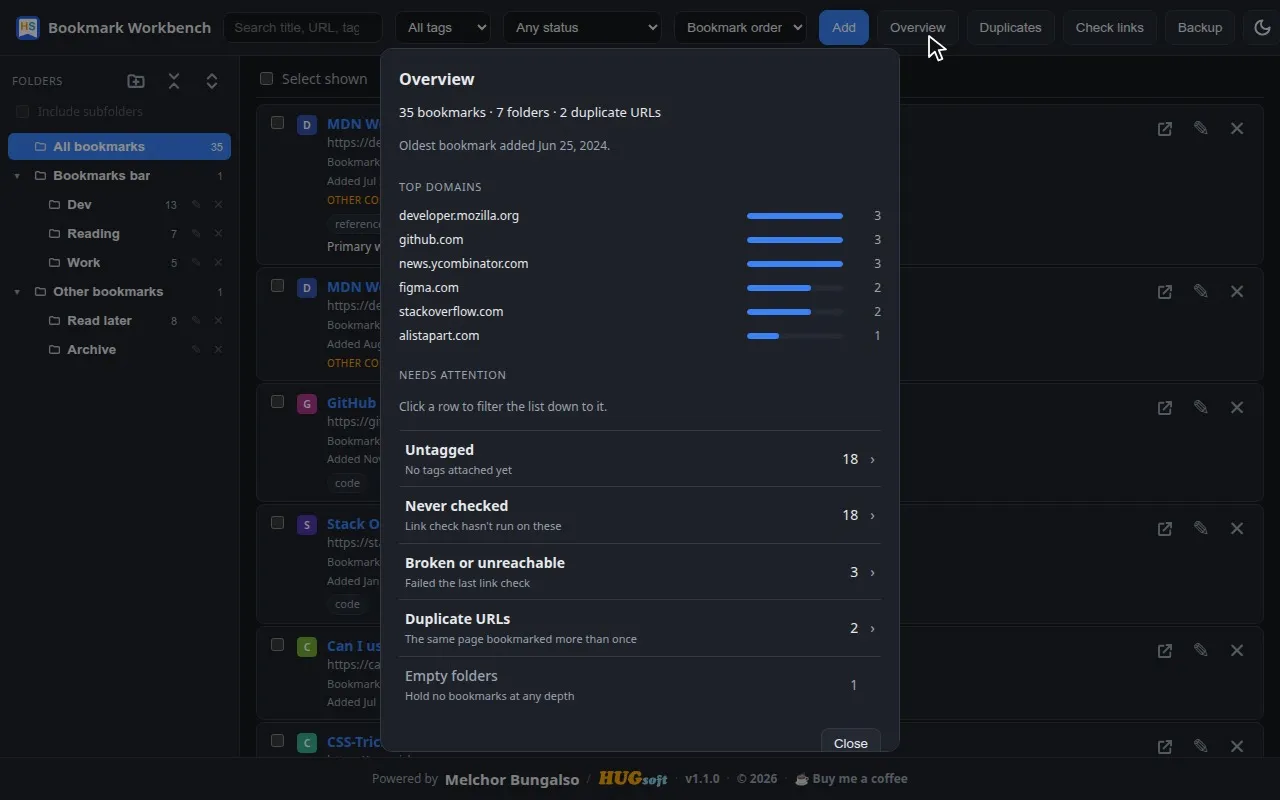This screenshot has height=800, width=1280.
Task: Tick the Select shown checkbox
Action: point(267,79)
